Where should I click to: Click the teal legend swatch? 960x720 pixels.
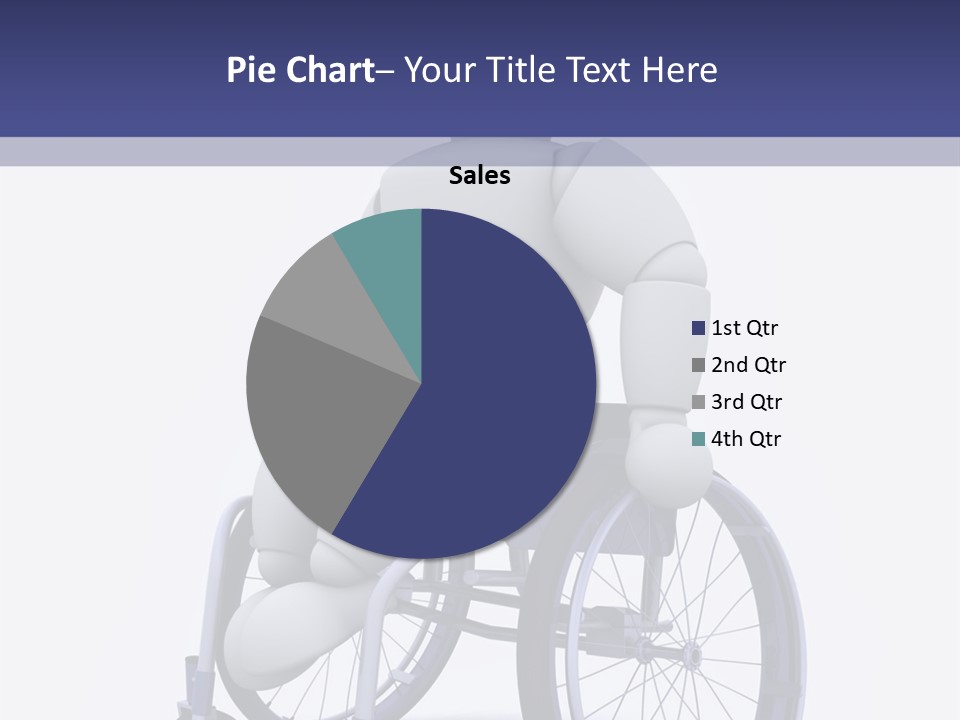tap(699, 439)
